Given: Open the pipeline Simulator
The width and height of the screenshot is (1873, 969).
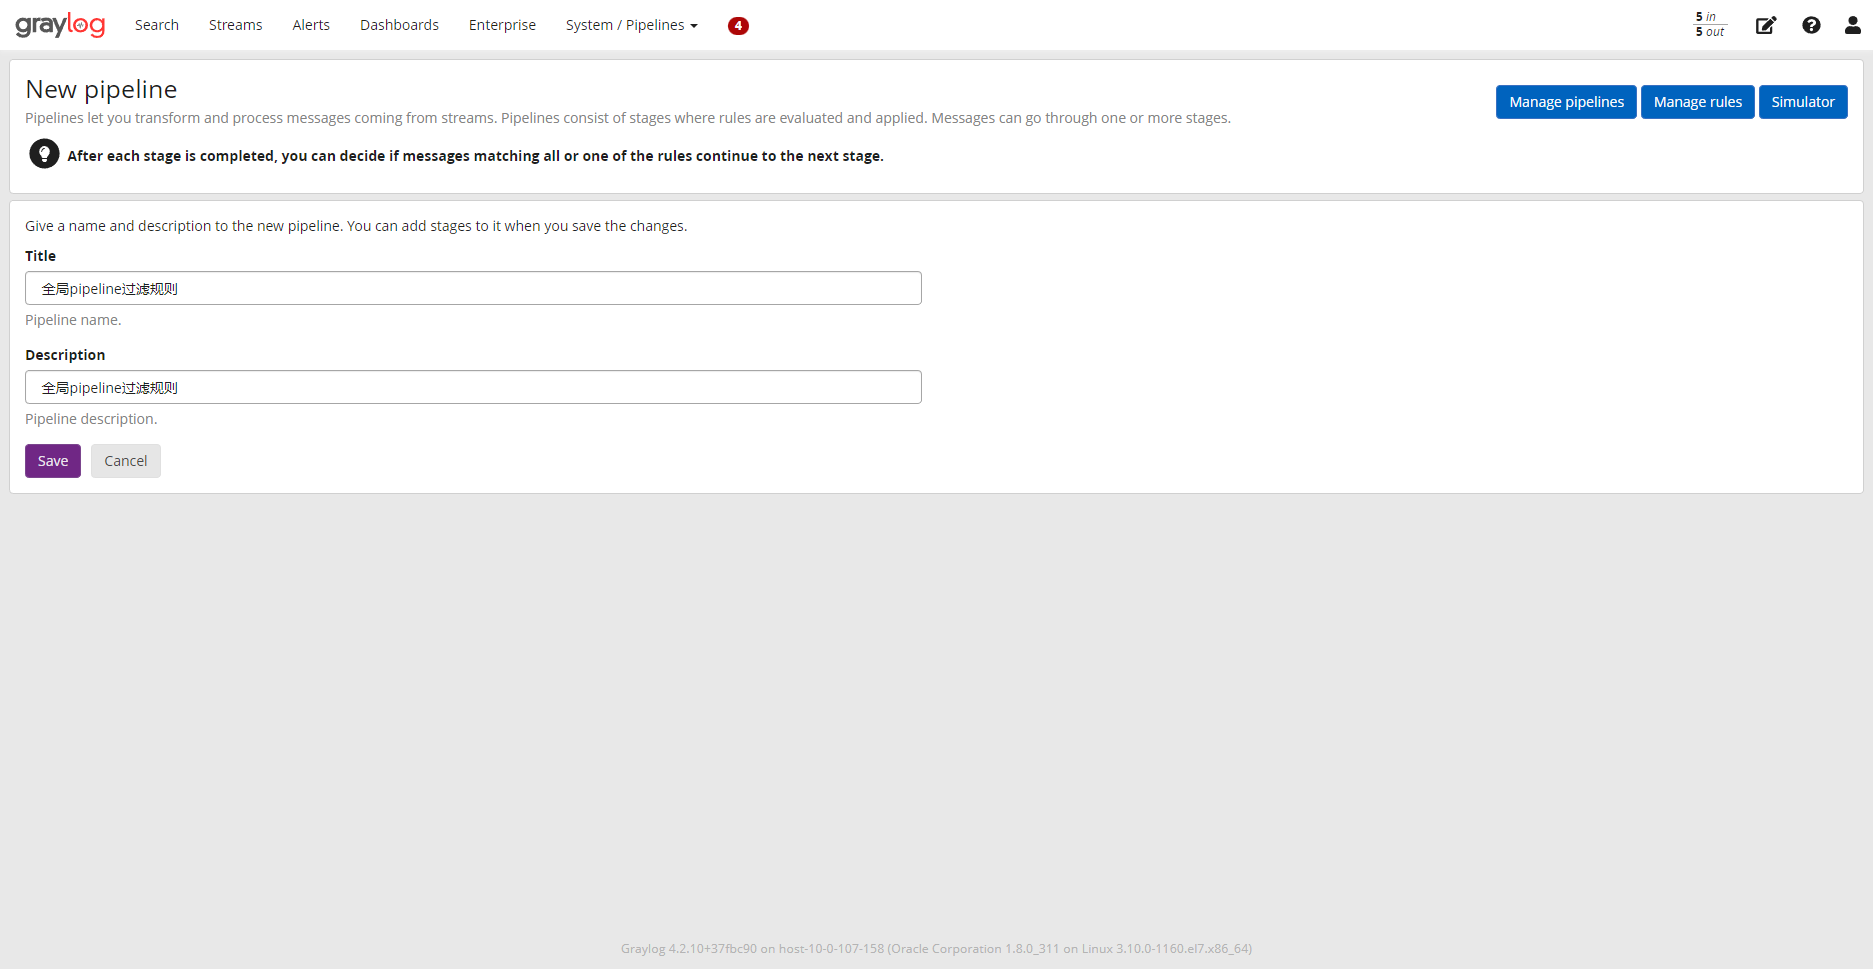Looking at the screenshot, I should (x=1803, y=101).
